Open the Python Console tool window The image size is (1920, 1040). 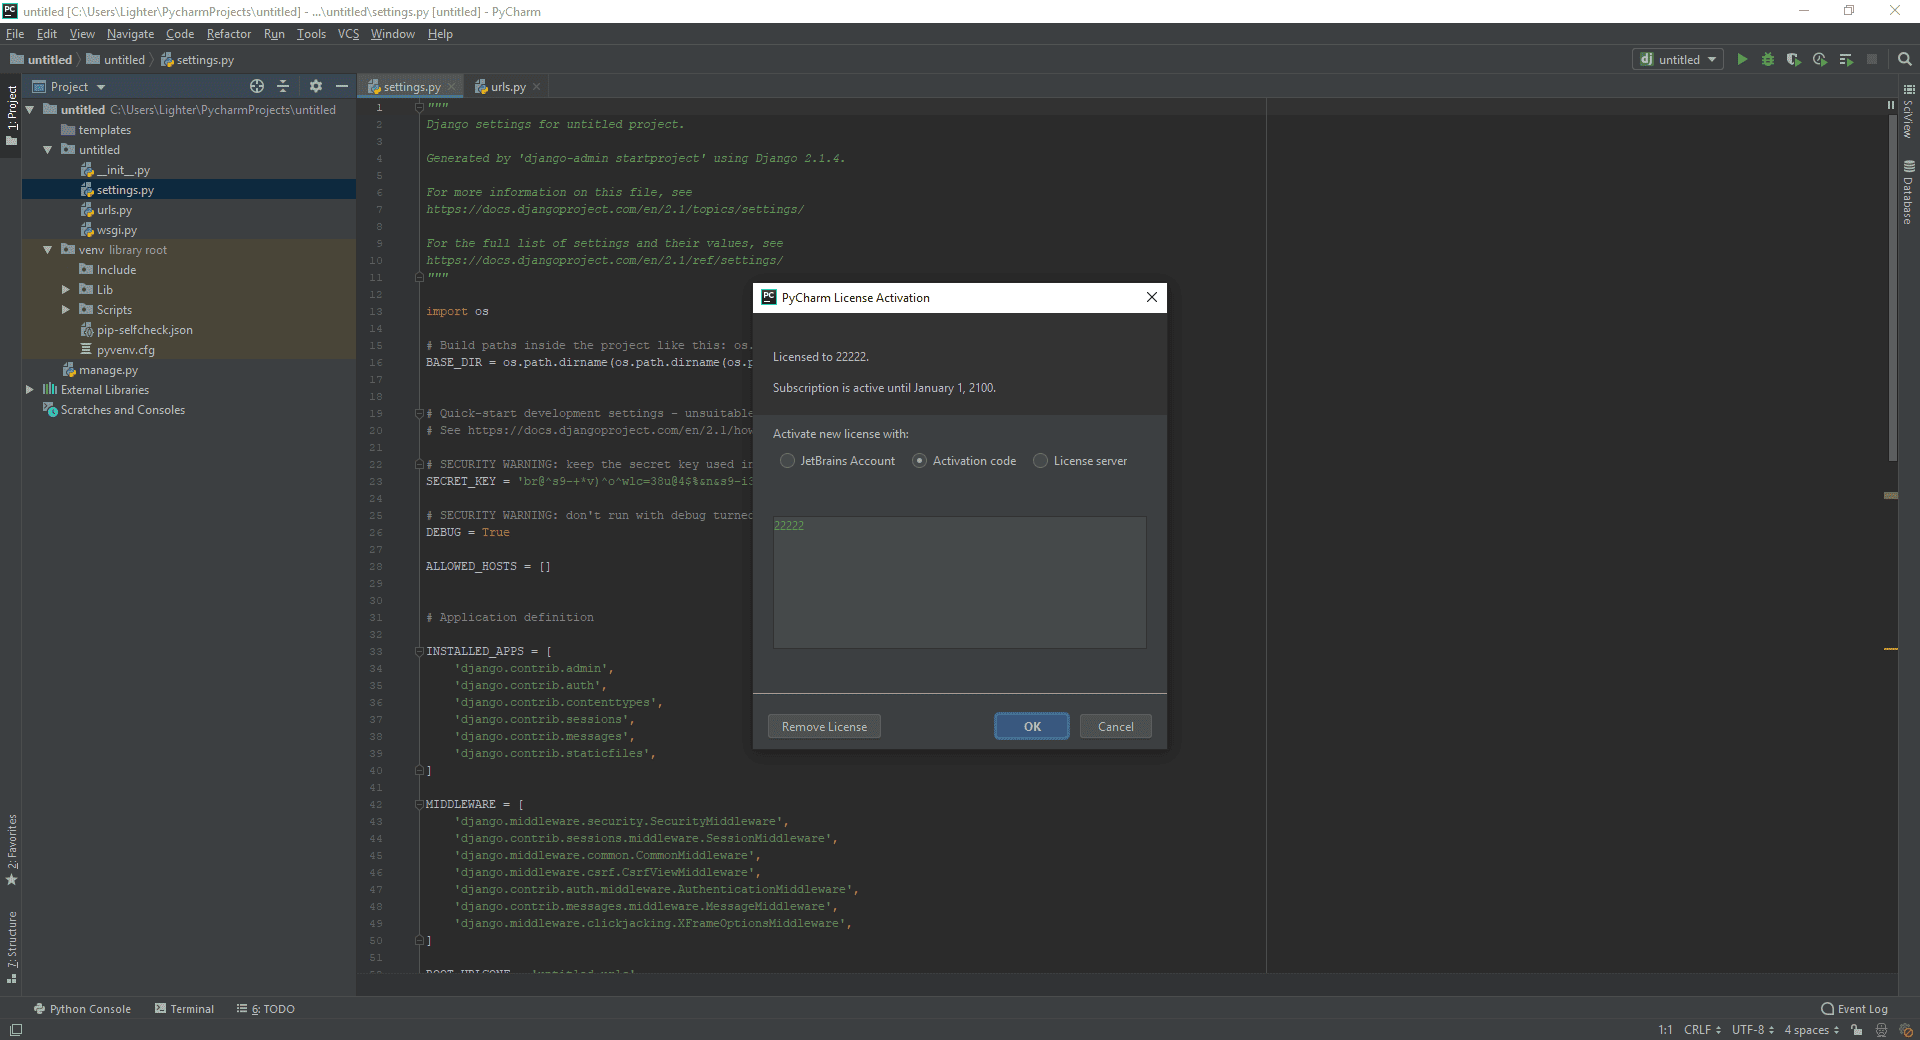[82, 1009]
